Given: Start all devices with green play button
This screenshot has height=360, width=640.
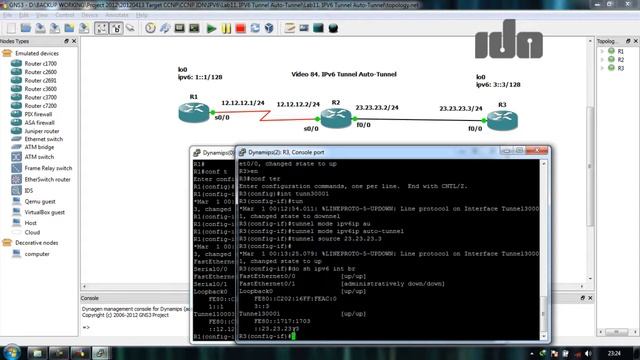Looking at the screenshot, I should click(x=211, y=28).
